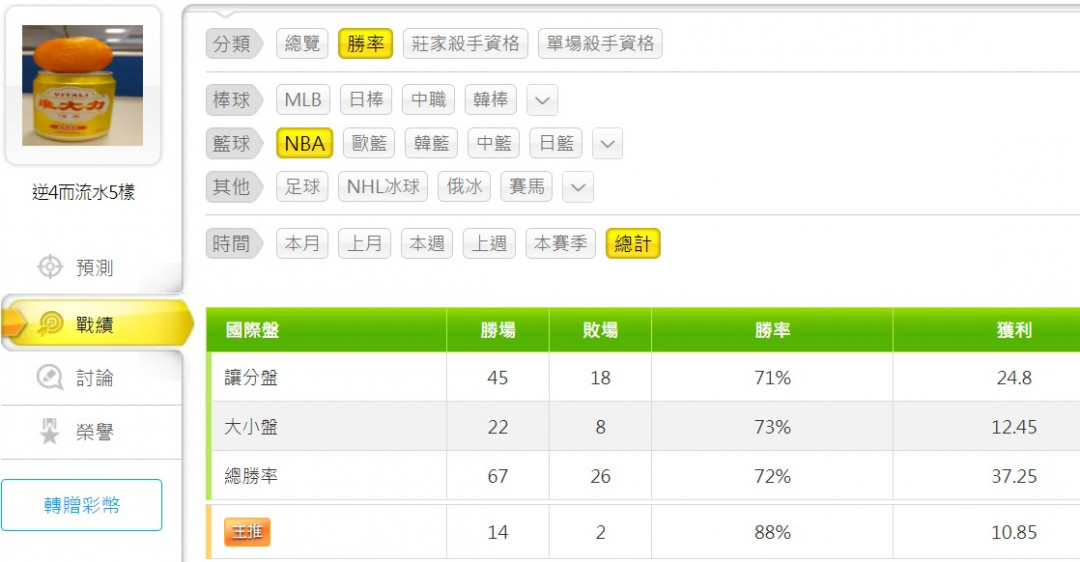Image resolution: width=1080 pixels, height=562 pixels.
Task: Choose the NBA league filter
Action: point(304,143)
